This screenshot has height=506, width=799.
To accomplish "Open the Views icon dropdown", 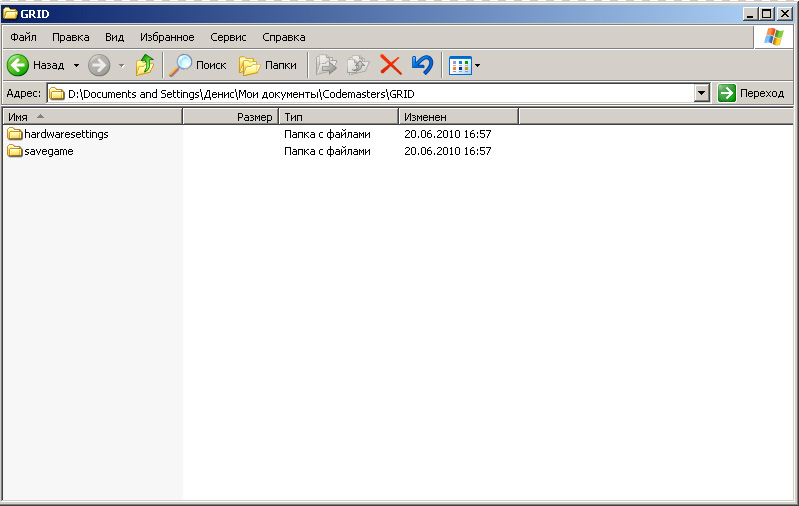I will [x=464, y=65].
